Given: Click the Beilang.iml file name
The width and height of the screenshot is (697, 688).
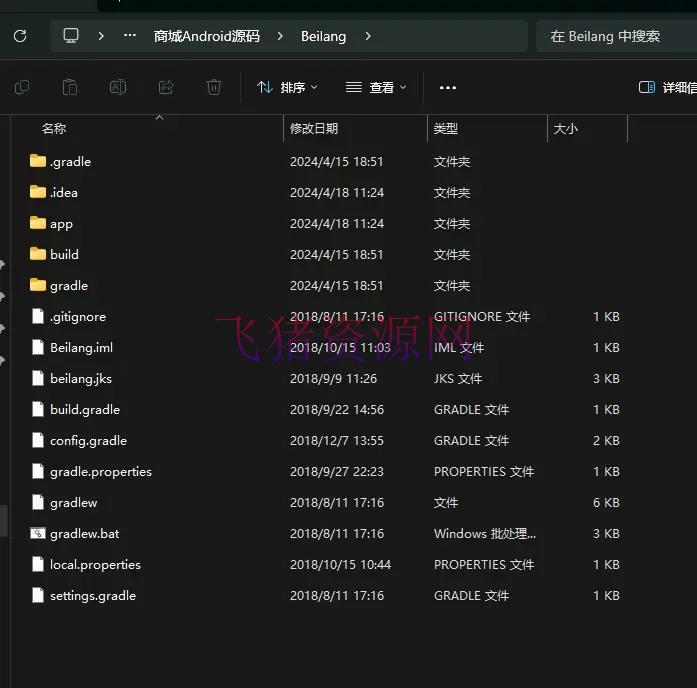Looking at the screenshot, I should click(81, 348).
